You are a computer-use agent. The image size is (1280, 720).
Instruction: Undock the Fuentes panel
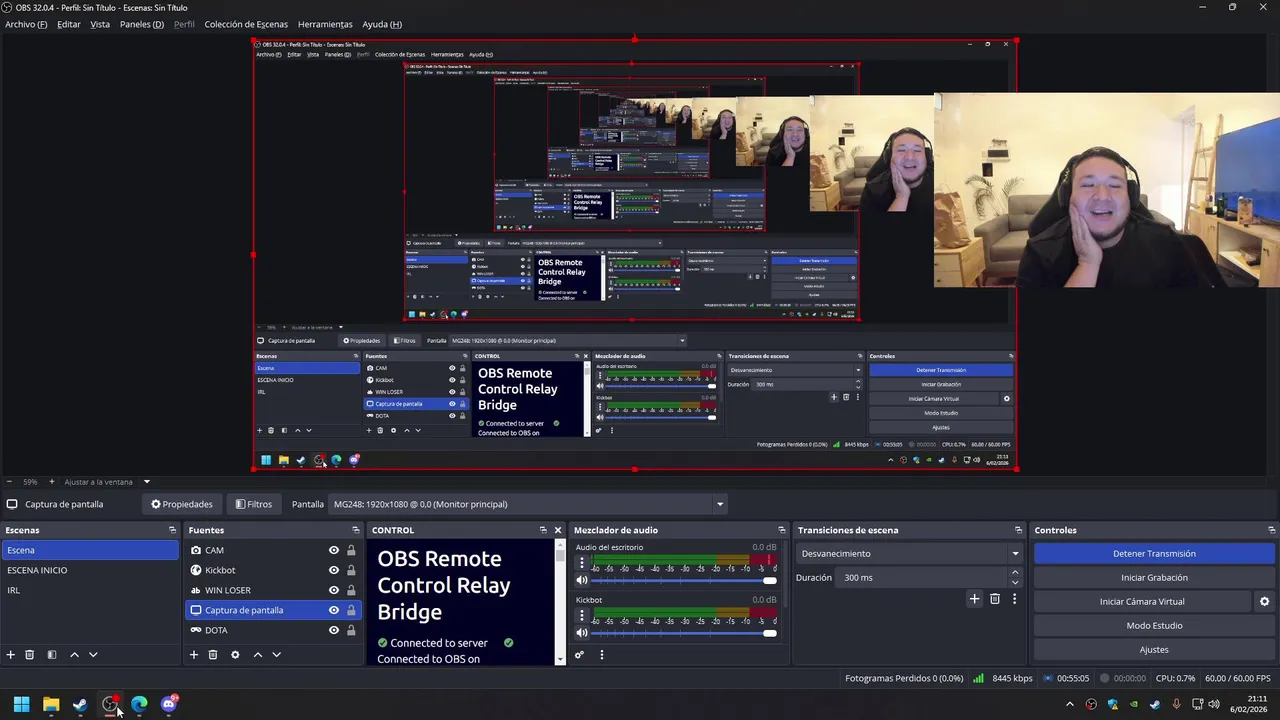(355, 530)
